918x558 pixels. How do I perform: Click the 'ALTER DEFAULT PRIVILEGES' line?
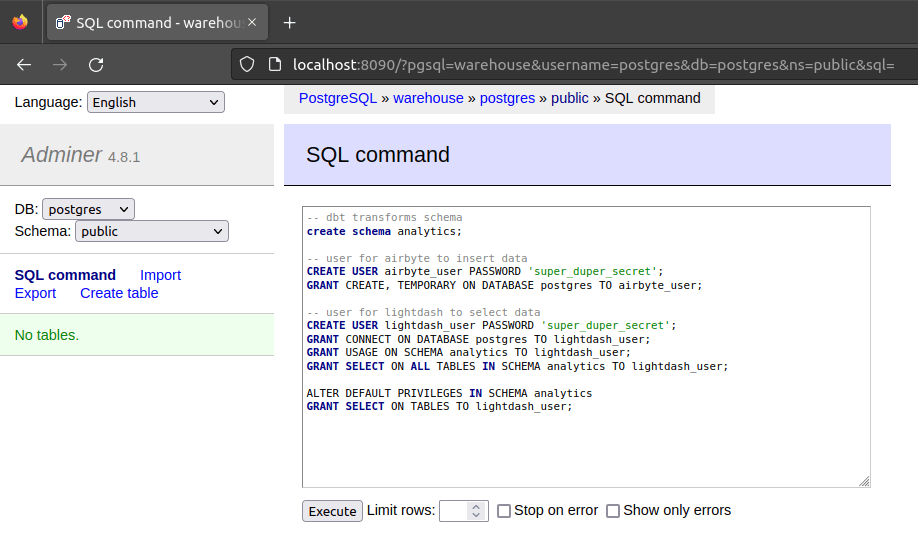point(449,393)
